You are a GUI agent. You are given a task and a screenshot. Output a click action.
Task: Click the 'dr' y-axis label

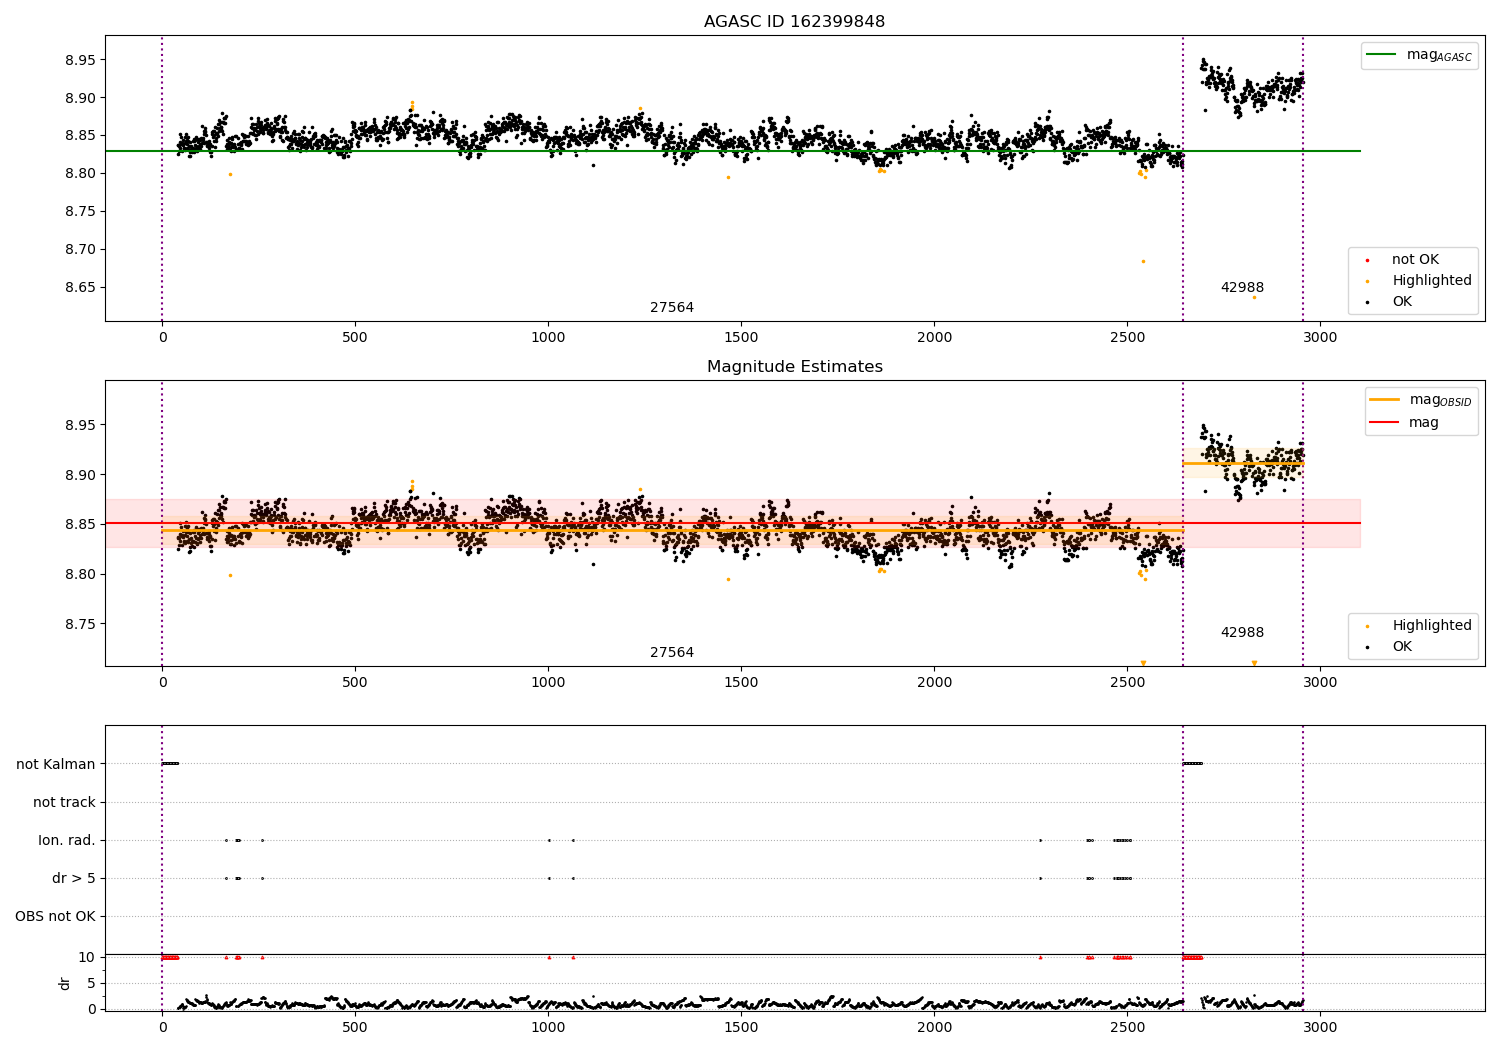(65, 983)
